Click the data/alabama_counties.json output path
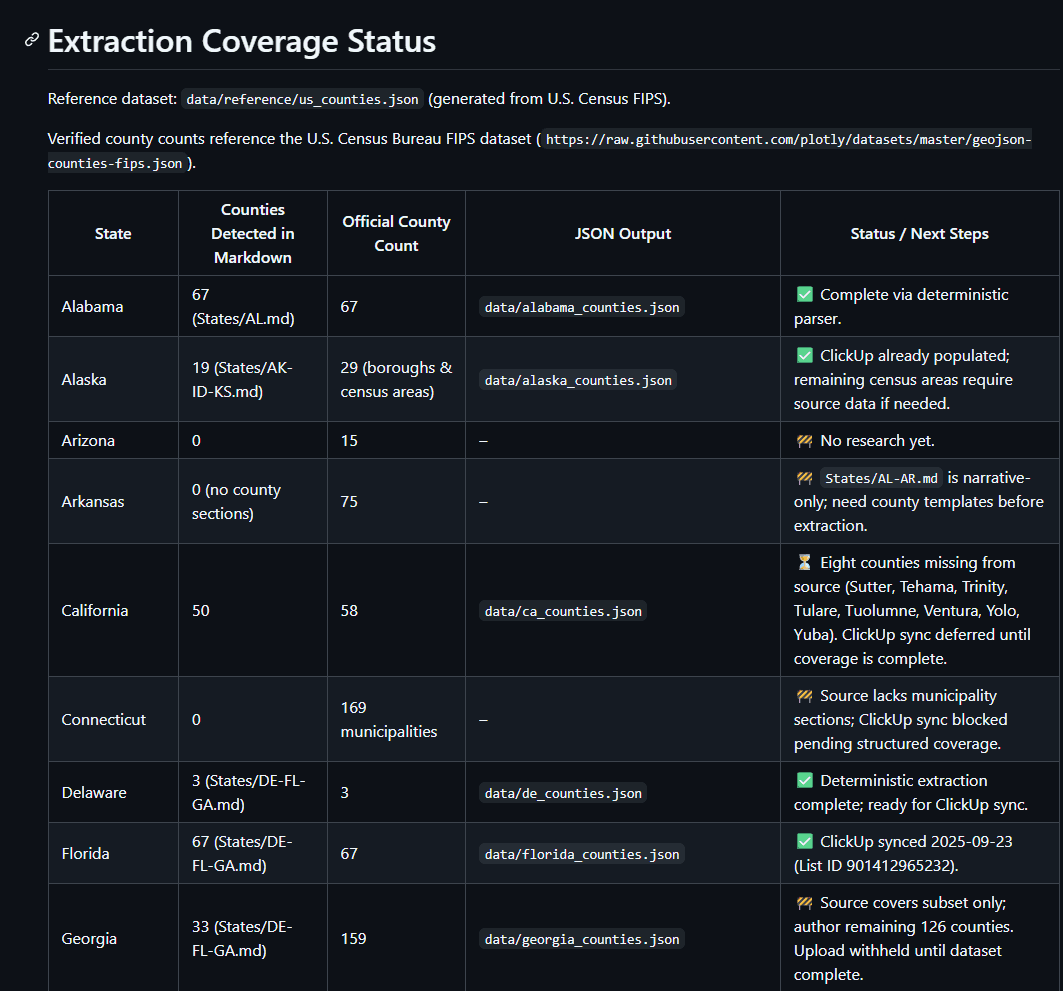This screenshot has height=991, width=1063. pyautogui.click(x=581, y=307)
